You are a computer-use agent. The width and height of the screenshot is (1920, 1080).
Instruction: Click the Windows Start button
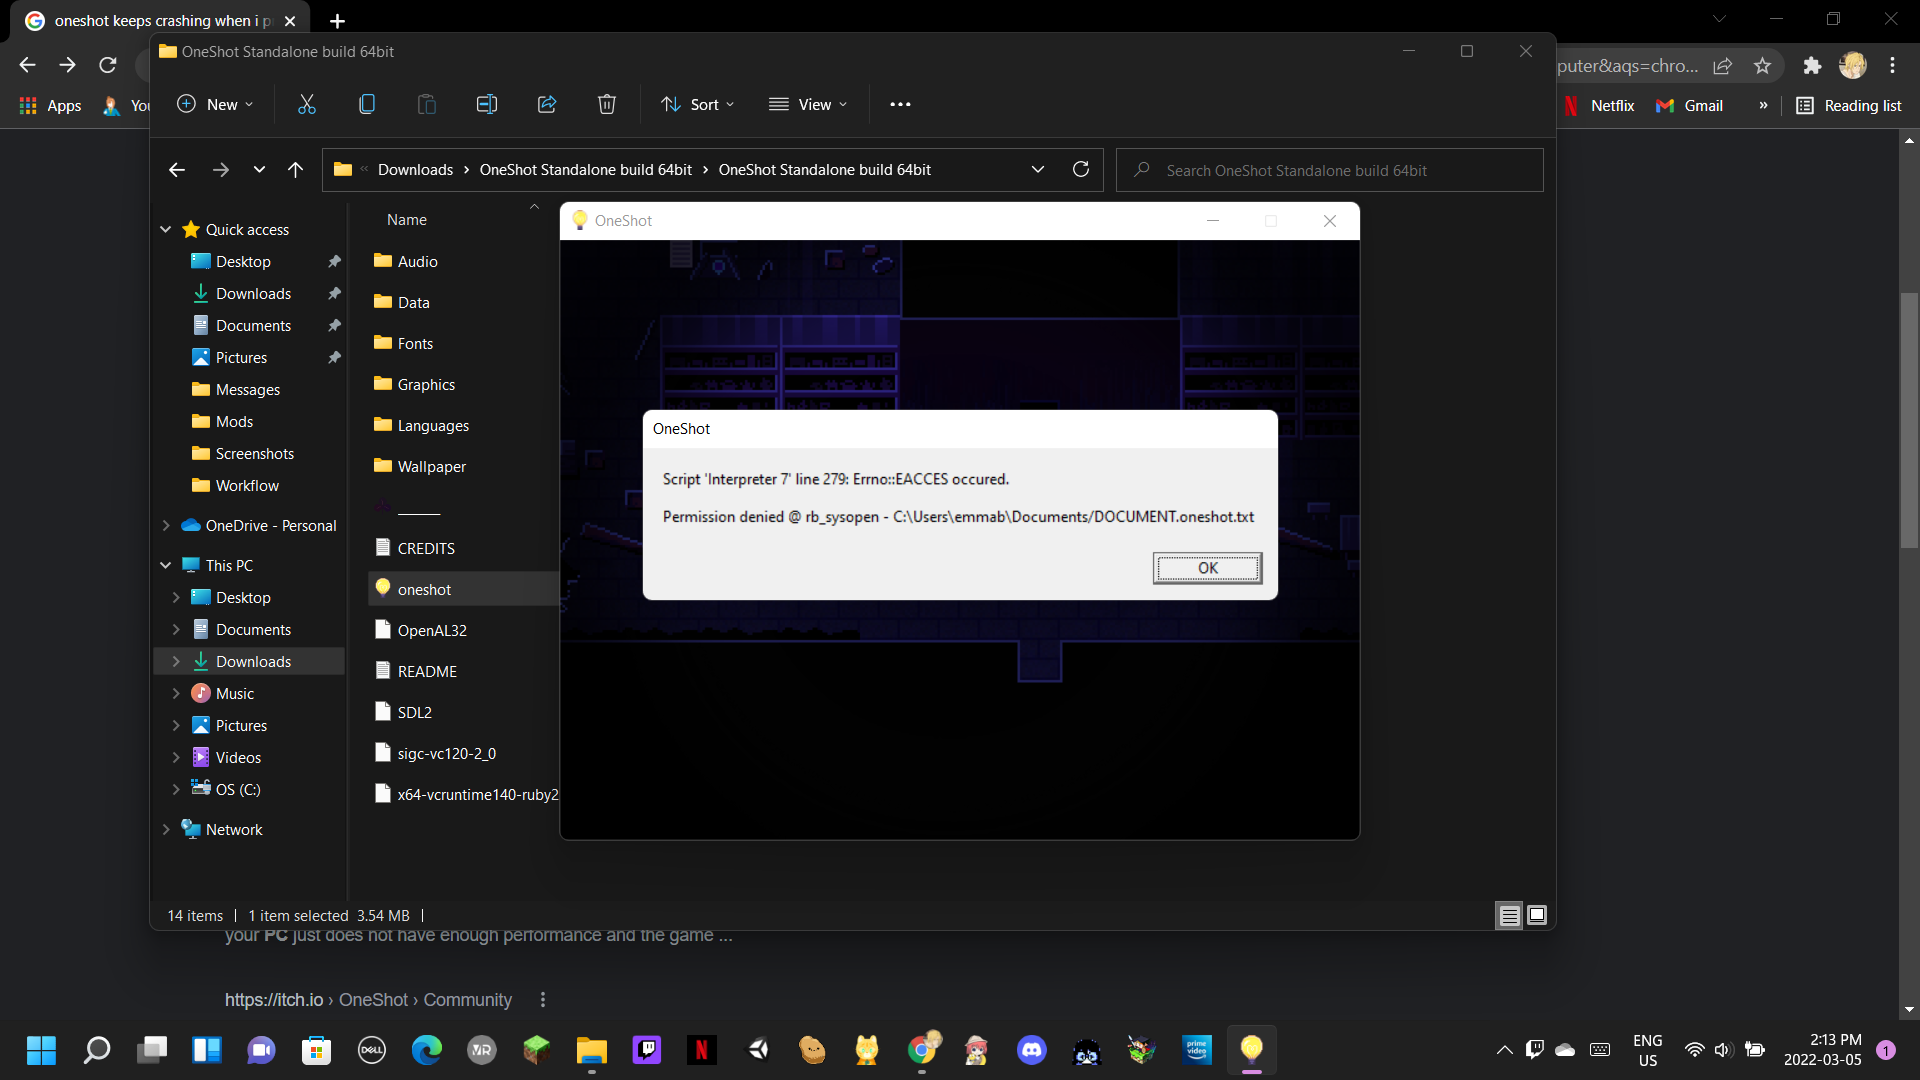click(x=41, y=1050)
